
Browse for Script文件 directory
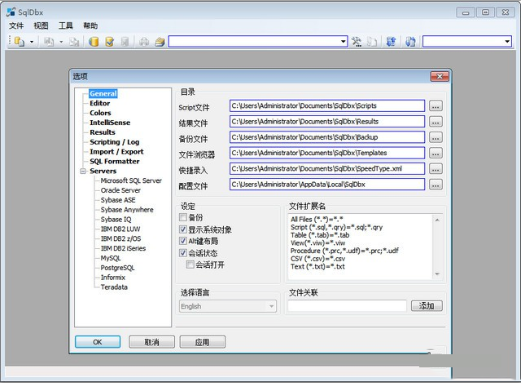tap(436, 106)
